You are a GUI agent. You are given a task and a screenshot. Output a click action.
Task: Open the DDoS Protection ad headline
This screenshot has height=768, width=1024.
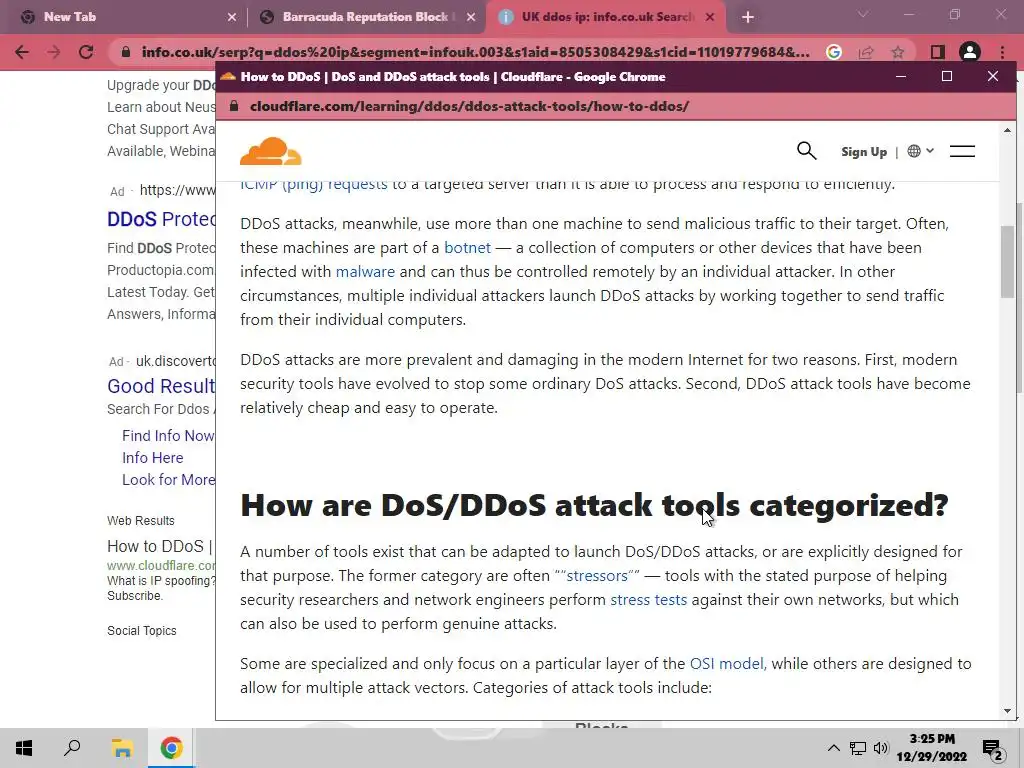161,219
